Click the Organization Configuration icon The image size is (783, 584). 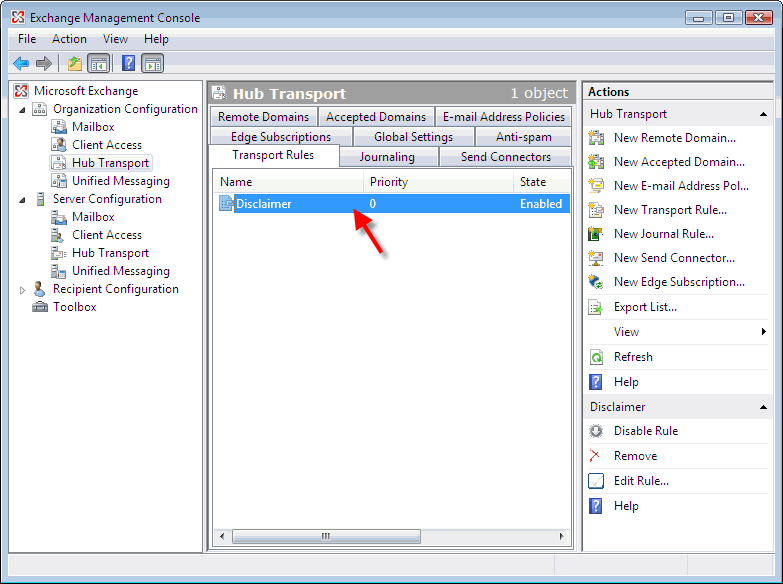point(39,109)
